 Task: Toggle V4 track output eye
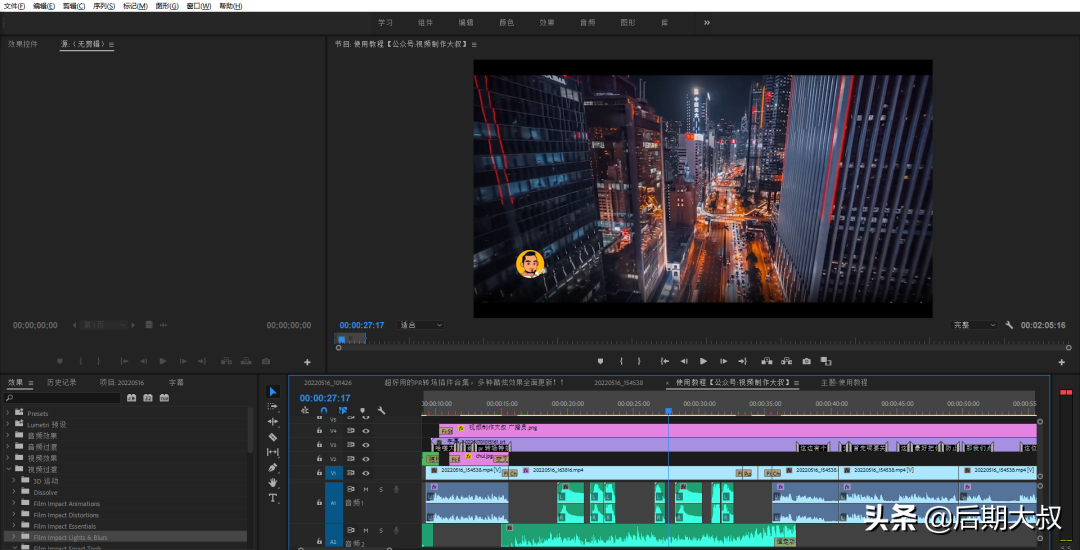(x=366, y=431)
